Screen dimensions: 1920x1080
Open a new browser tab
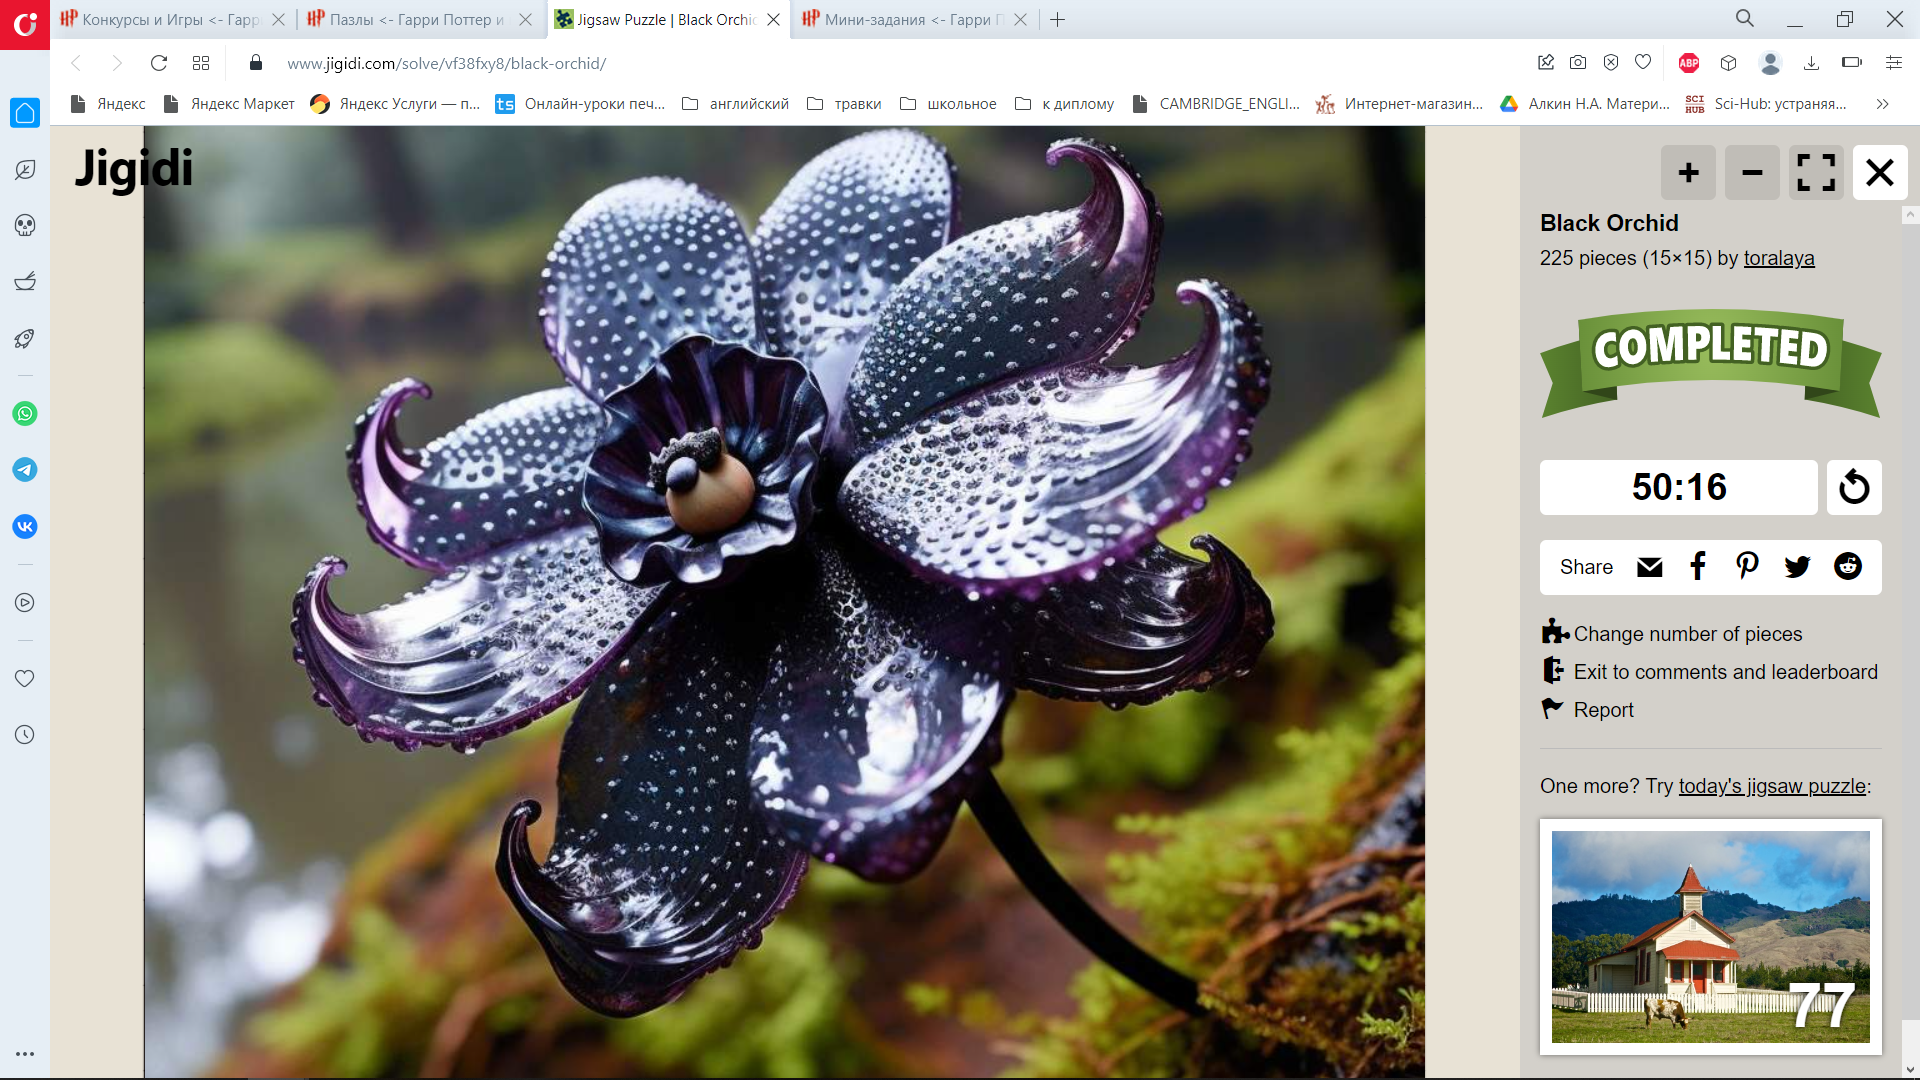[x=1057, y=19]
